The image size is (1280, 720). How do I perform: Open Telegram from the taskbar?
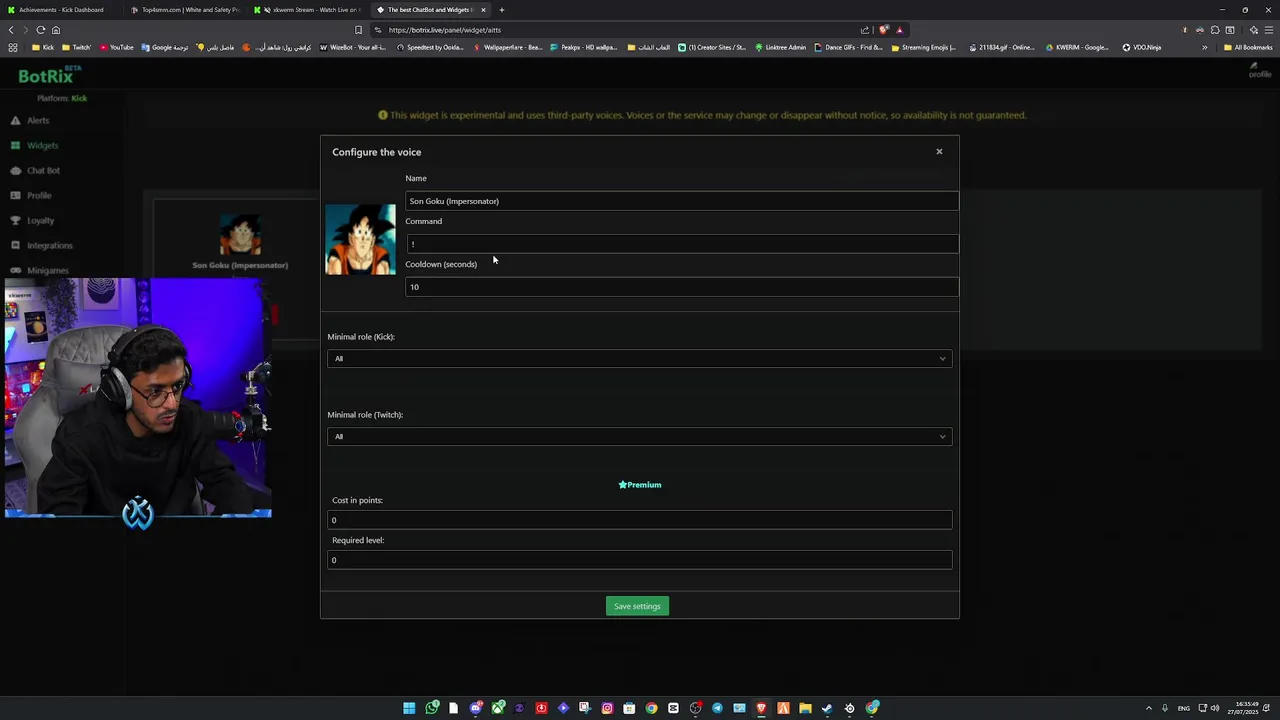pyautogui.click(x=717, y=708)
